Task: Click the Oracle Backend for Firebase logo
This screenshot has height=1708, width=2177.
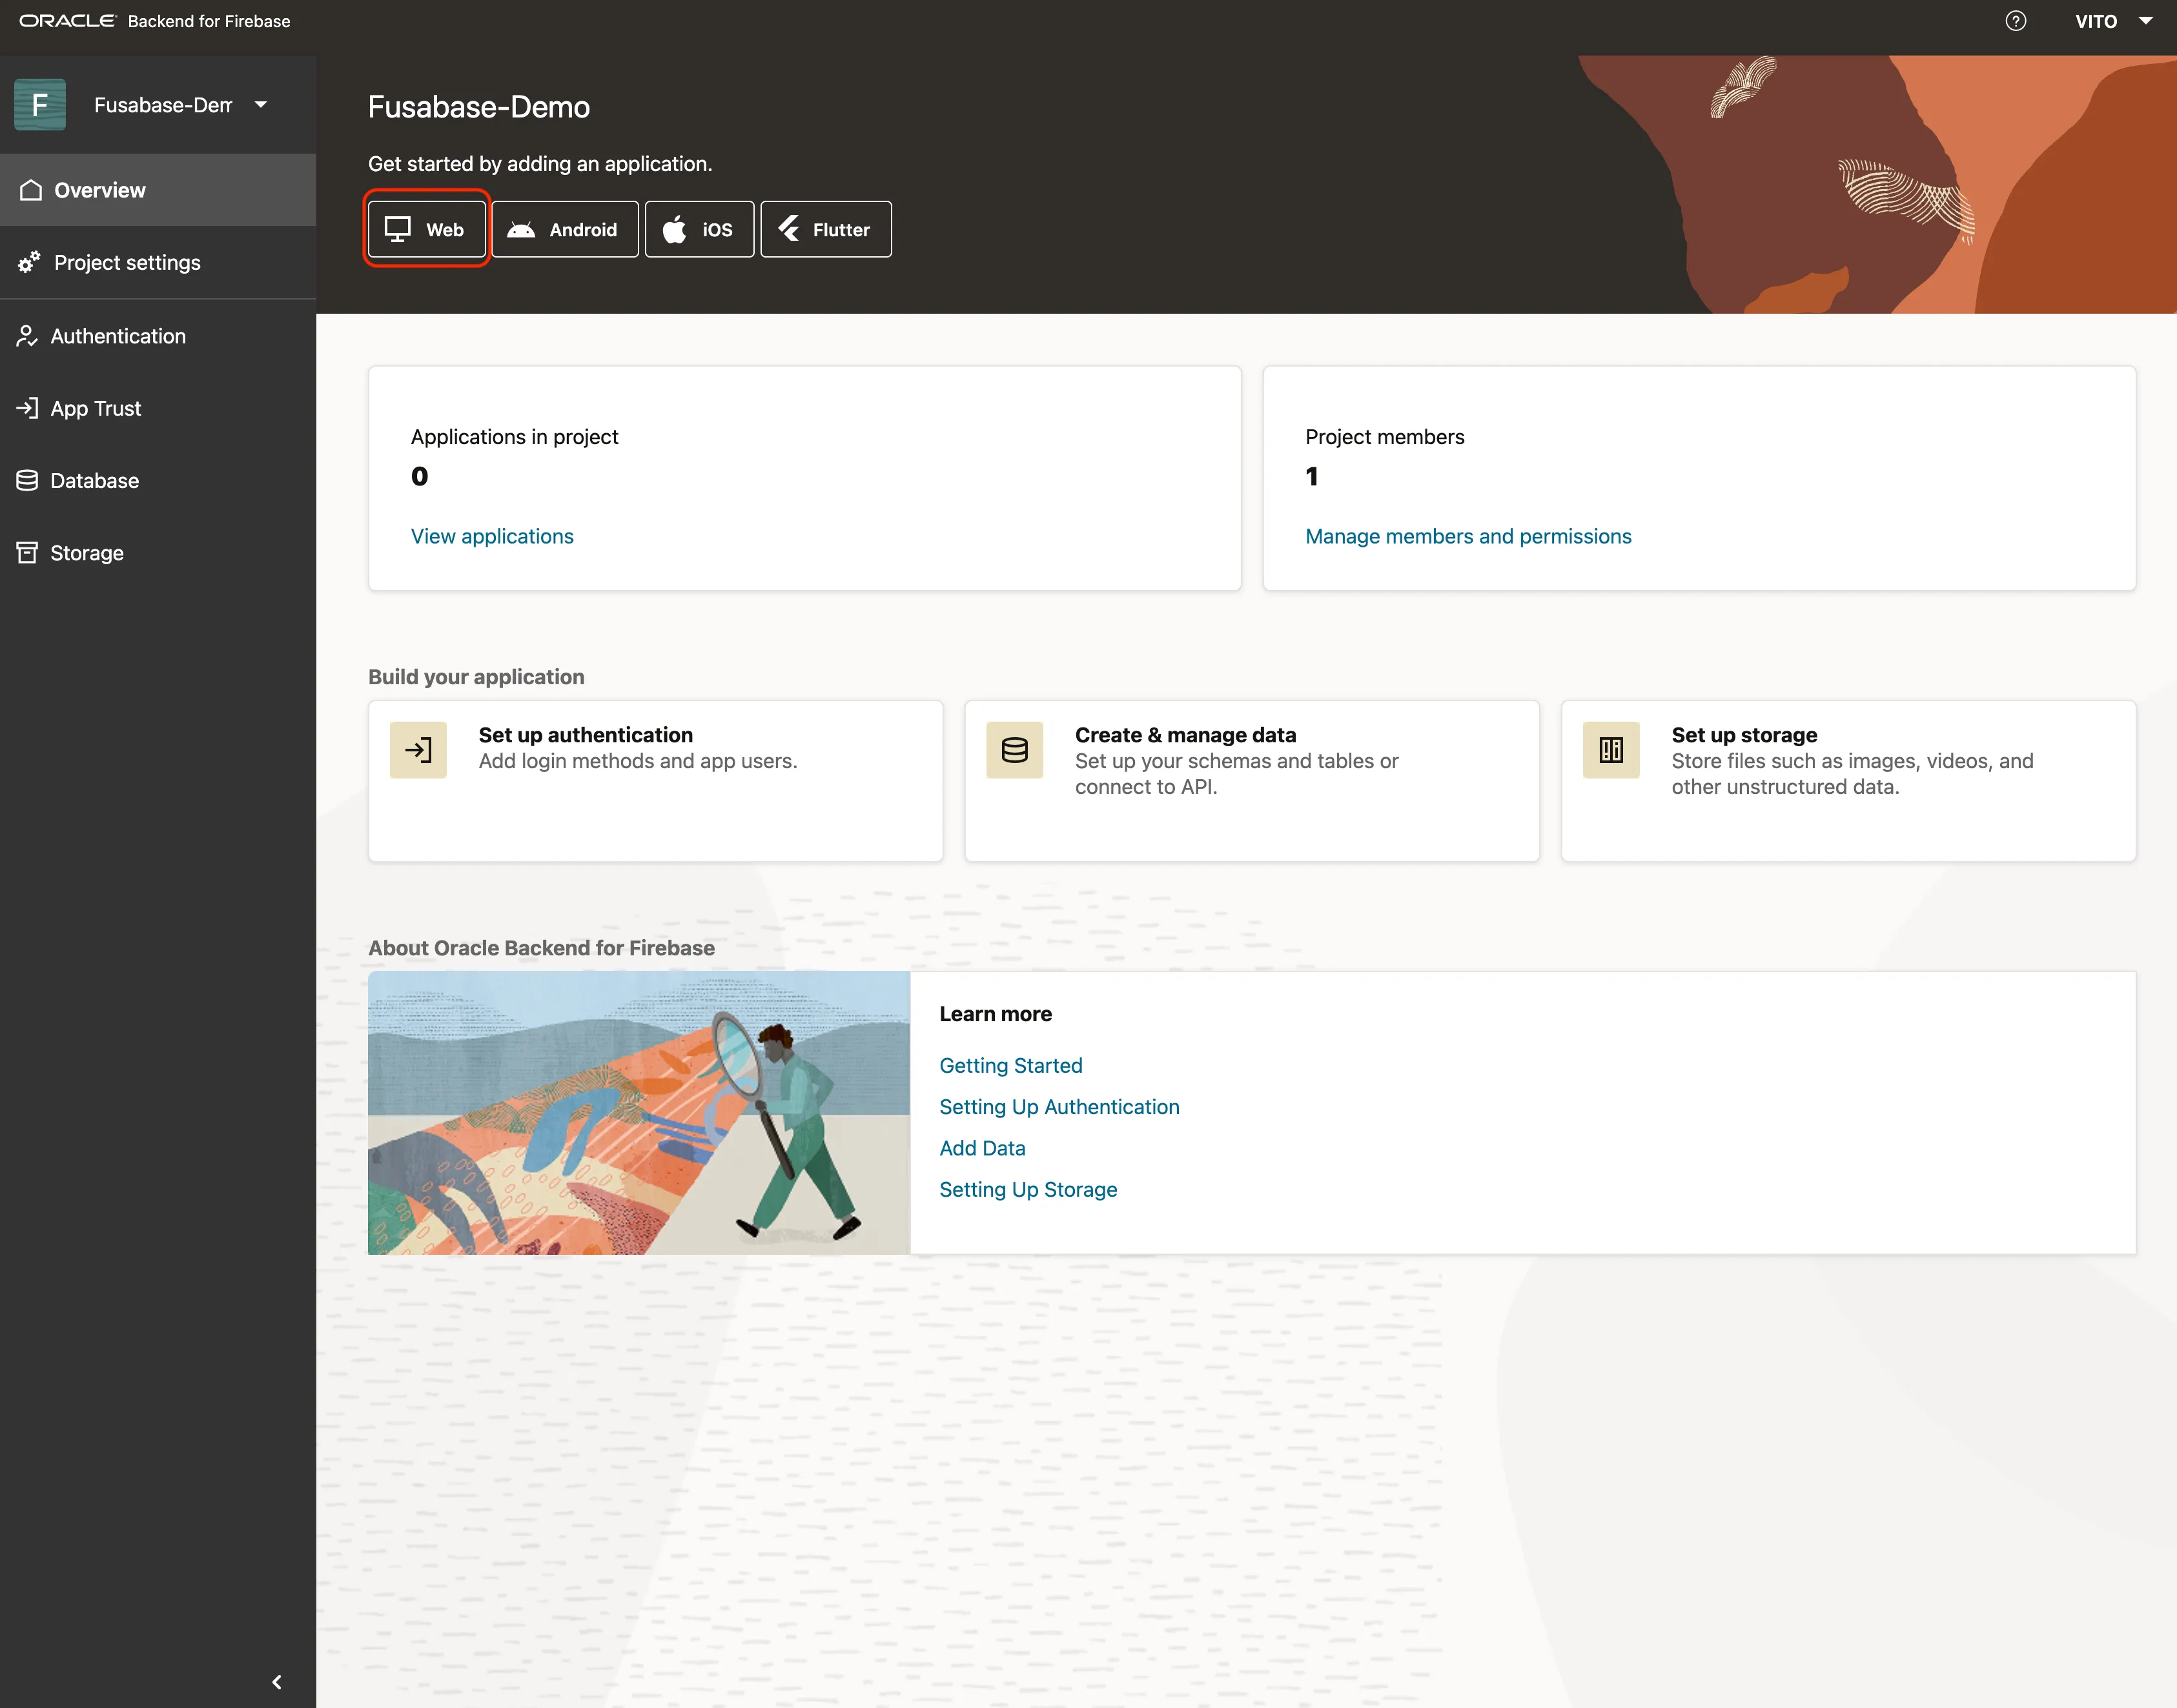Action: coord(155,21)
